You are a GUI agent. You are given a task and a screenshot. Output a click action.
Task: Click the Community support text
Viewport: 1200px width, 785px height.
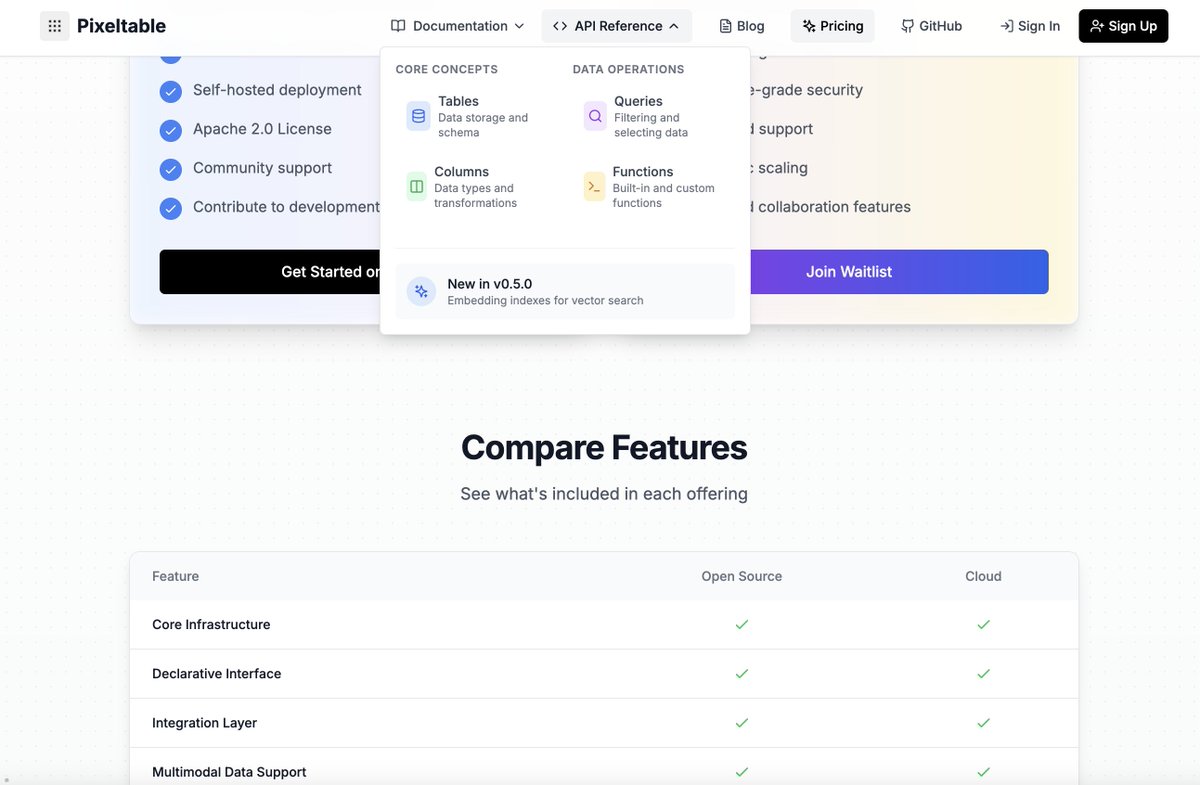[x=262, y=168]
